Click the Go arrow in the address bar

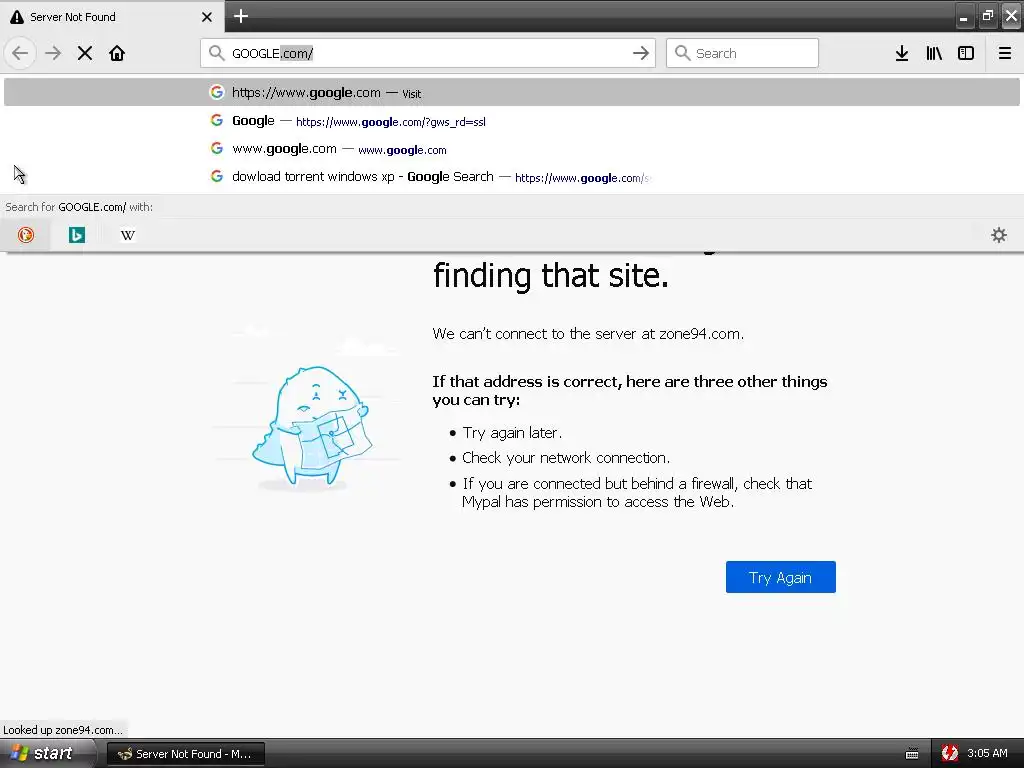(x=641, y=53)
